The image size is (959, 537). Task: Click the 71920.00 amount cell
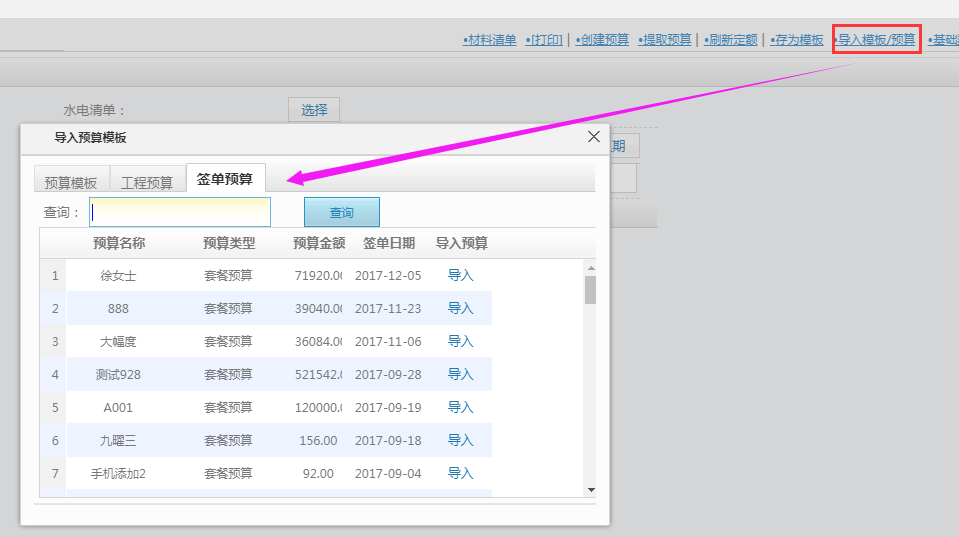point(318,276)
